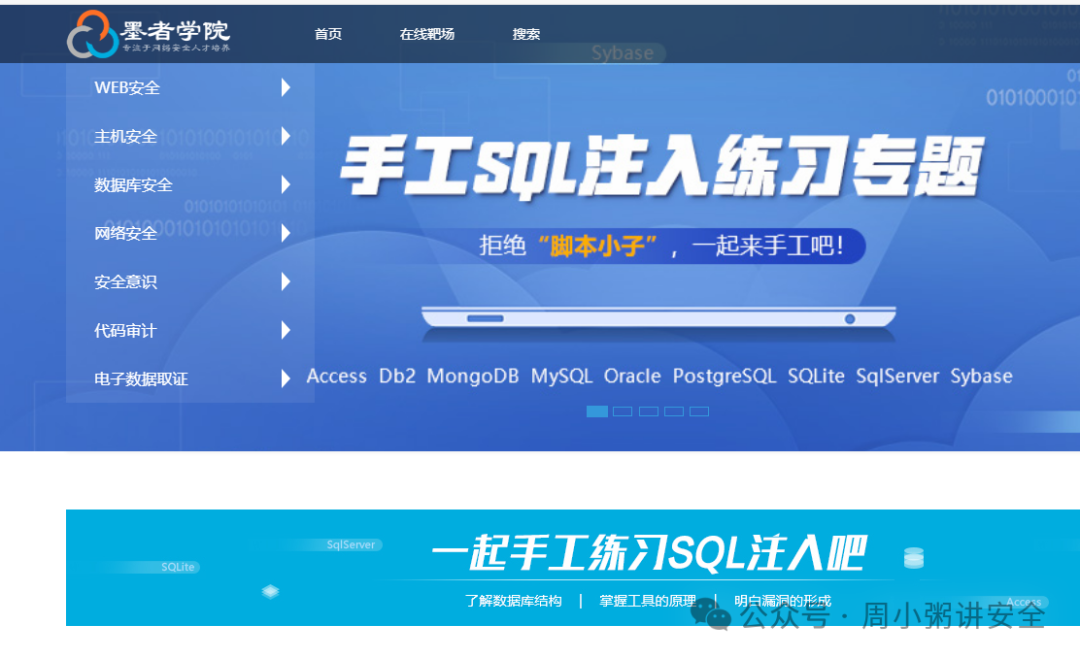Screen dimensions: 1080x658
Task: Click the 手工SQL注入练习专题 banner title
Action: 662,166
